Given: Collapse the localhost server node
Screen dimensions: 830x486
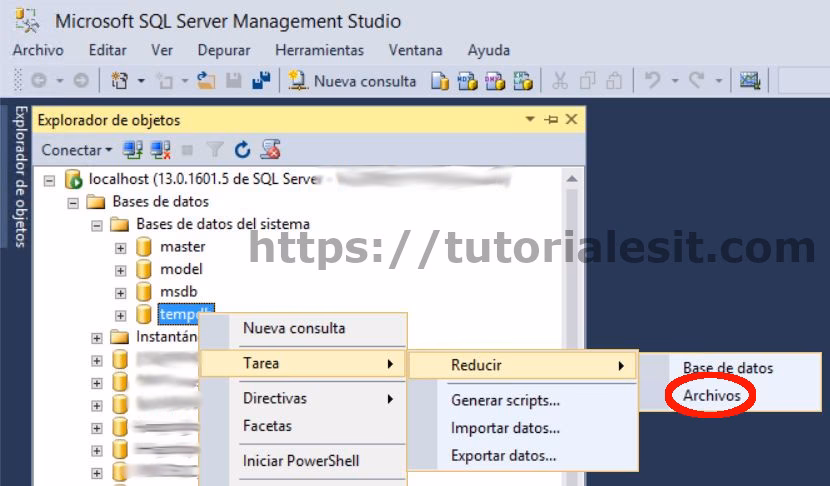Looking at the screenshot, I should 49,181.
